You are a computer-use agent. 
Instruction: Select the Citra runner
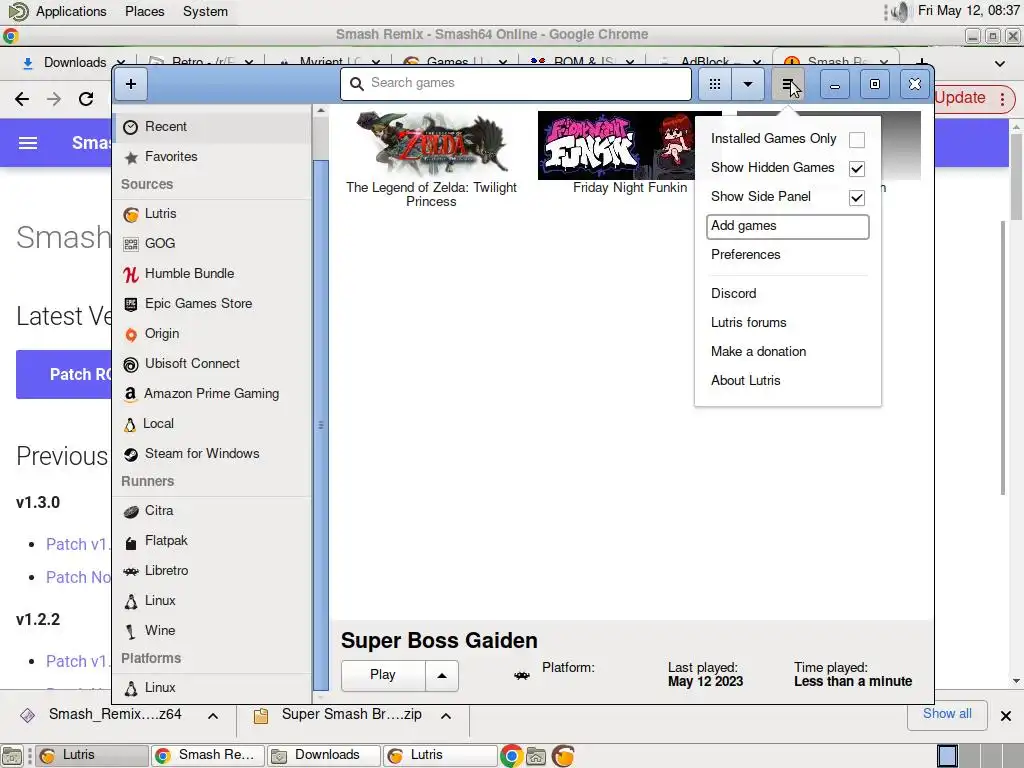[212, 511]
